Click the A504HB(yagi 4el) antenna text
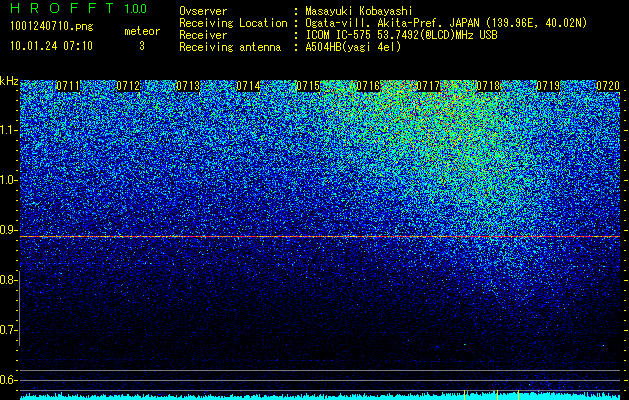 tap(353, 47)
